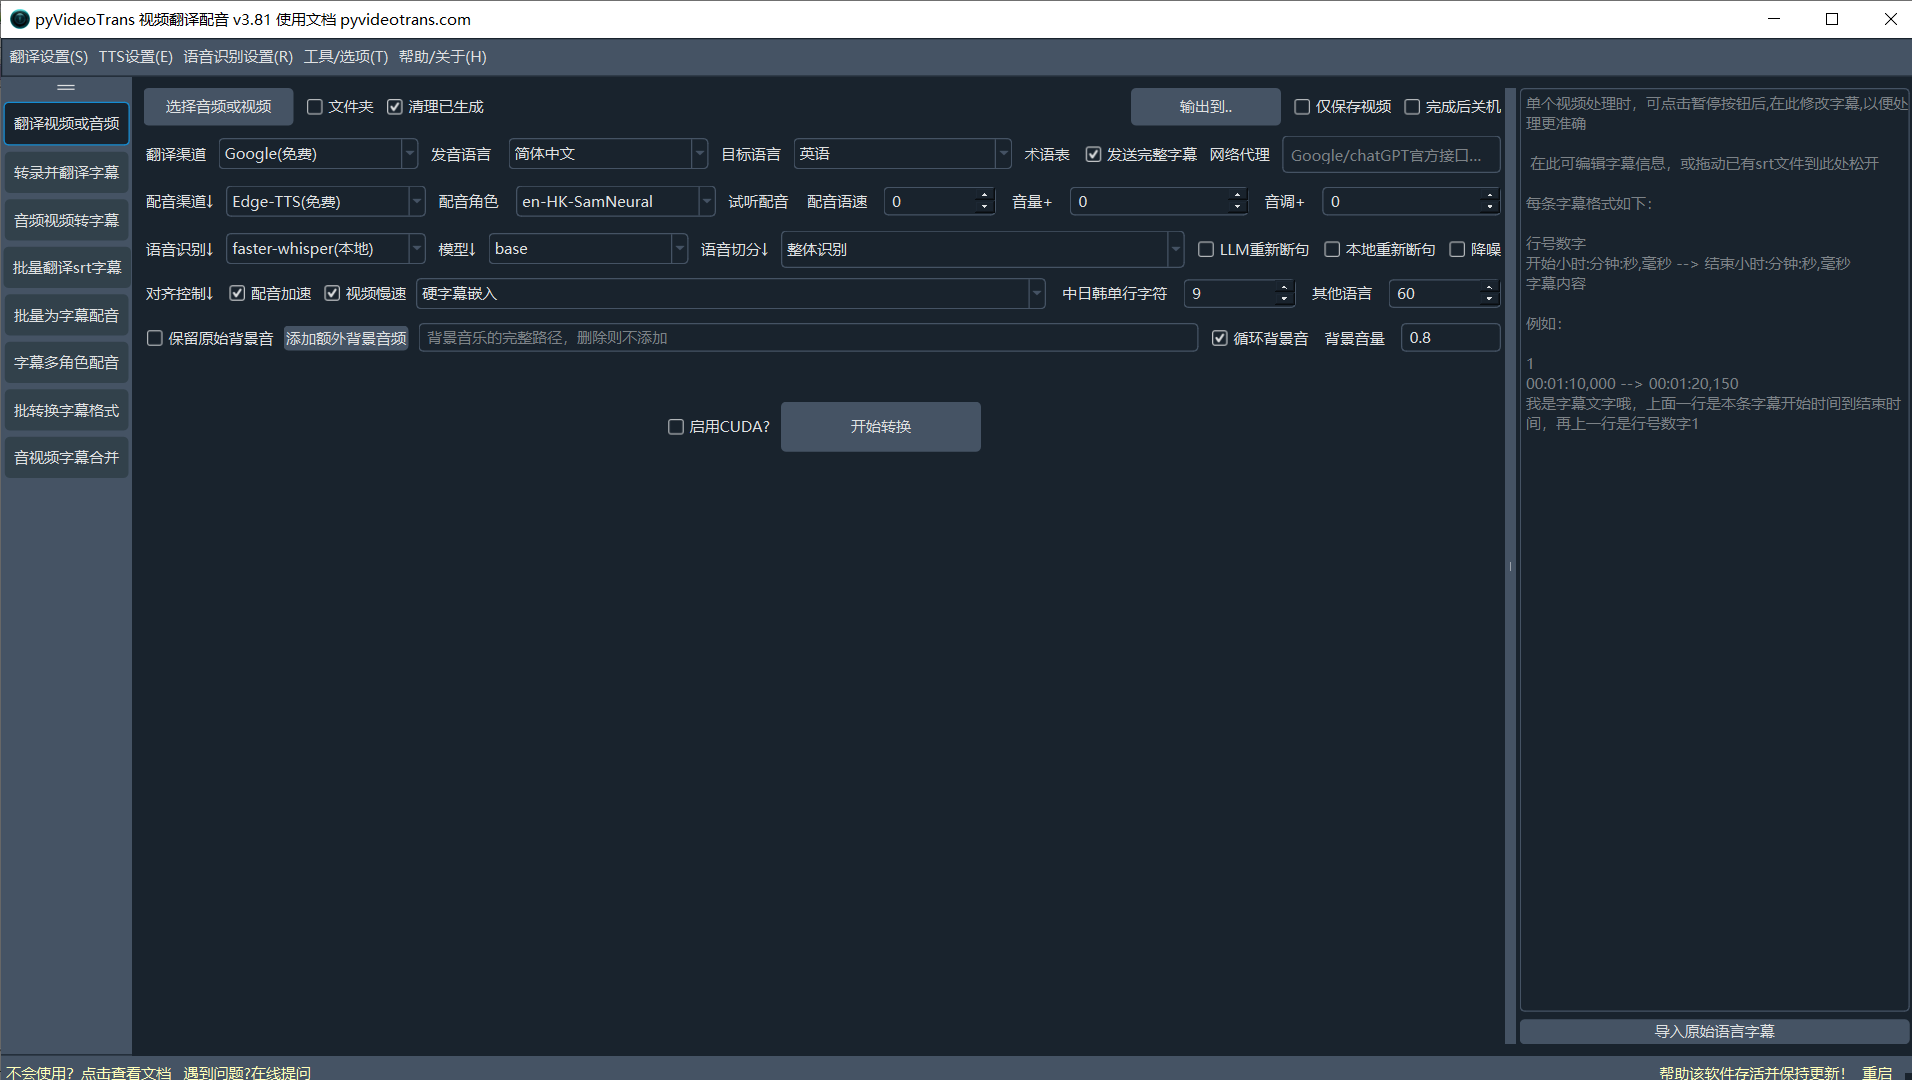Expand the 硬字幕嵌入 subtitle mode dropdown
Image resolution: width=1912 pixels, height=1080 pixels.
[1036, 294]
